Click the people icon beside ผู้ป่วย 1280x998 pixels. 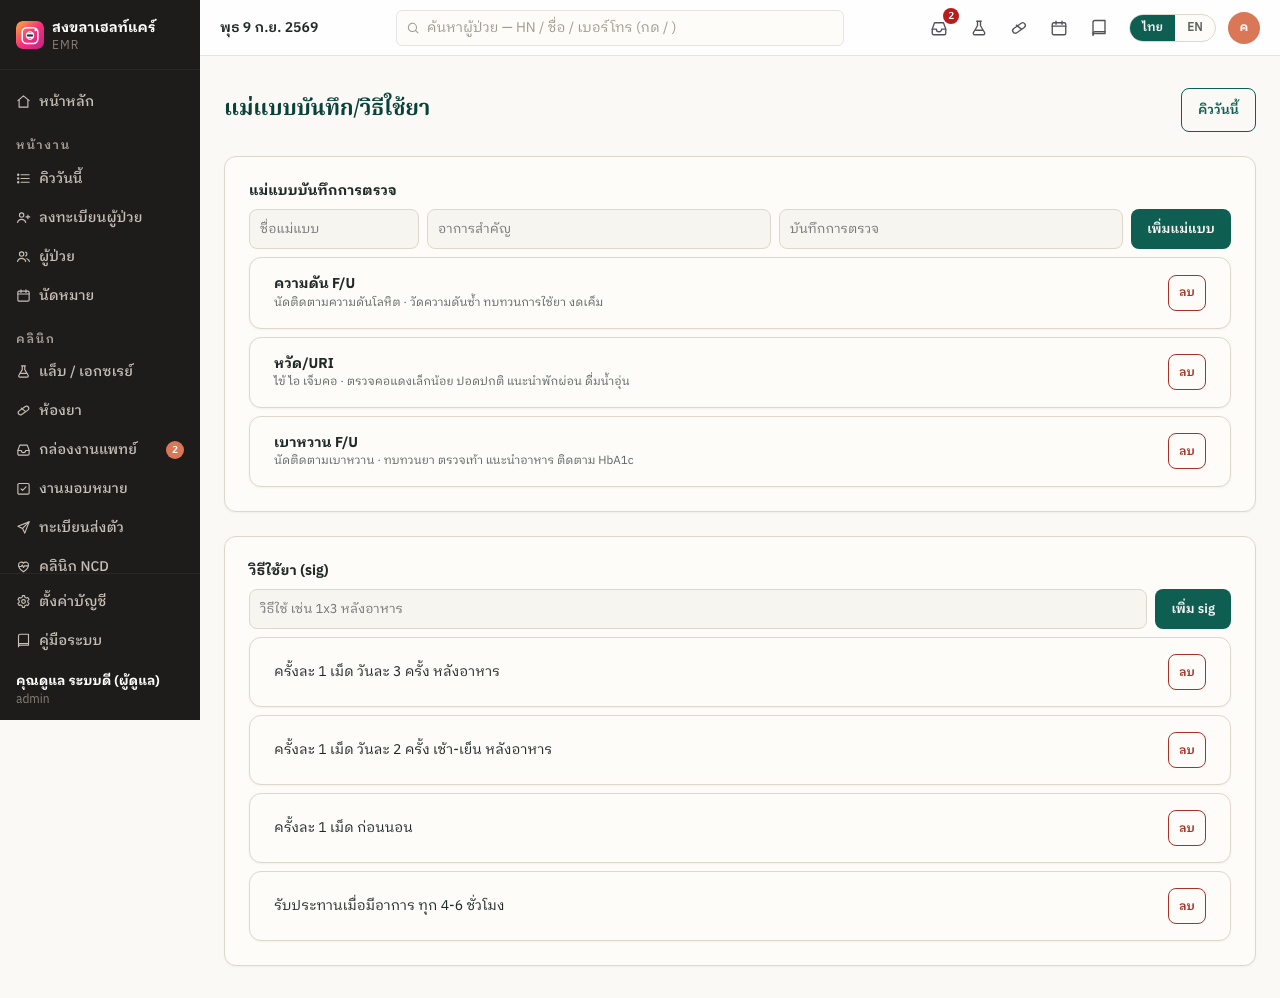23,256
